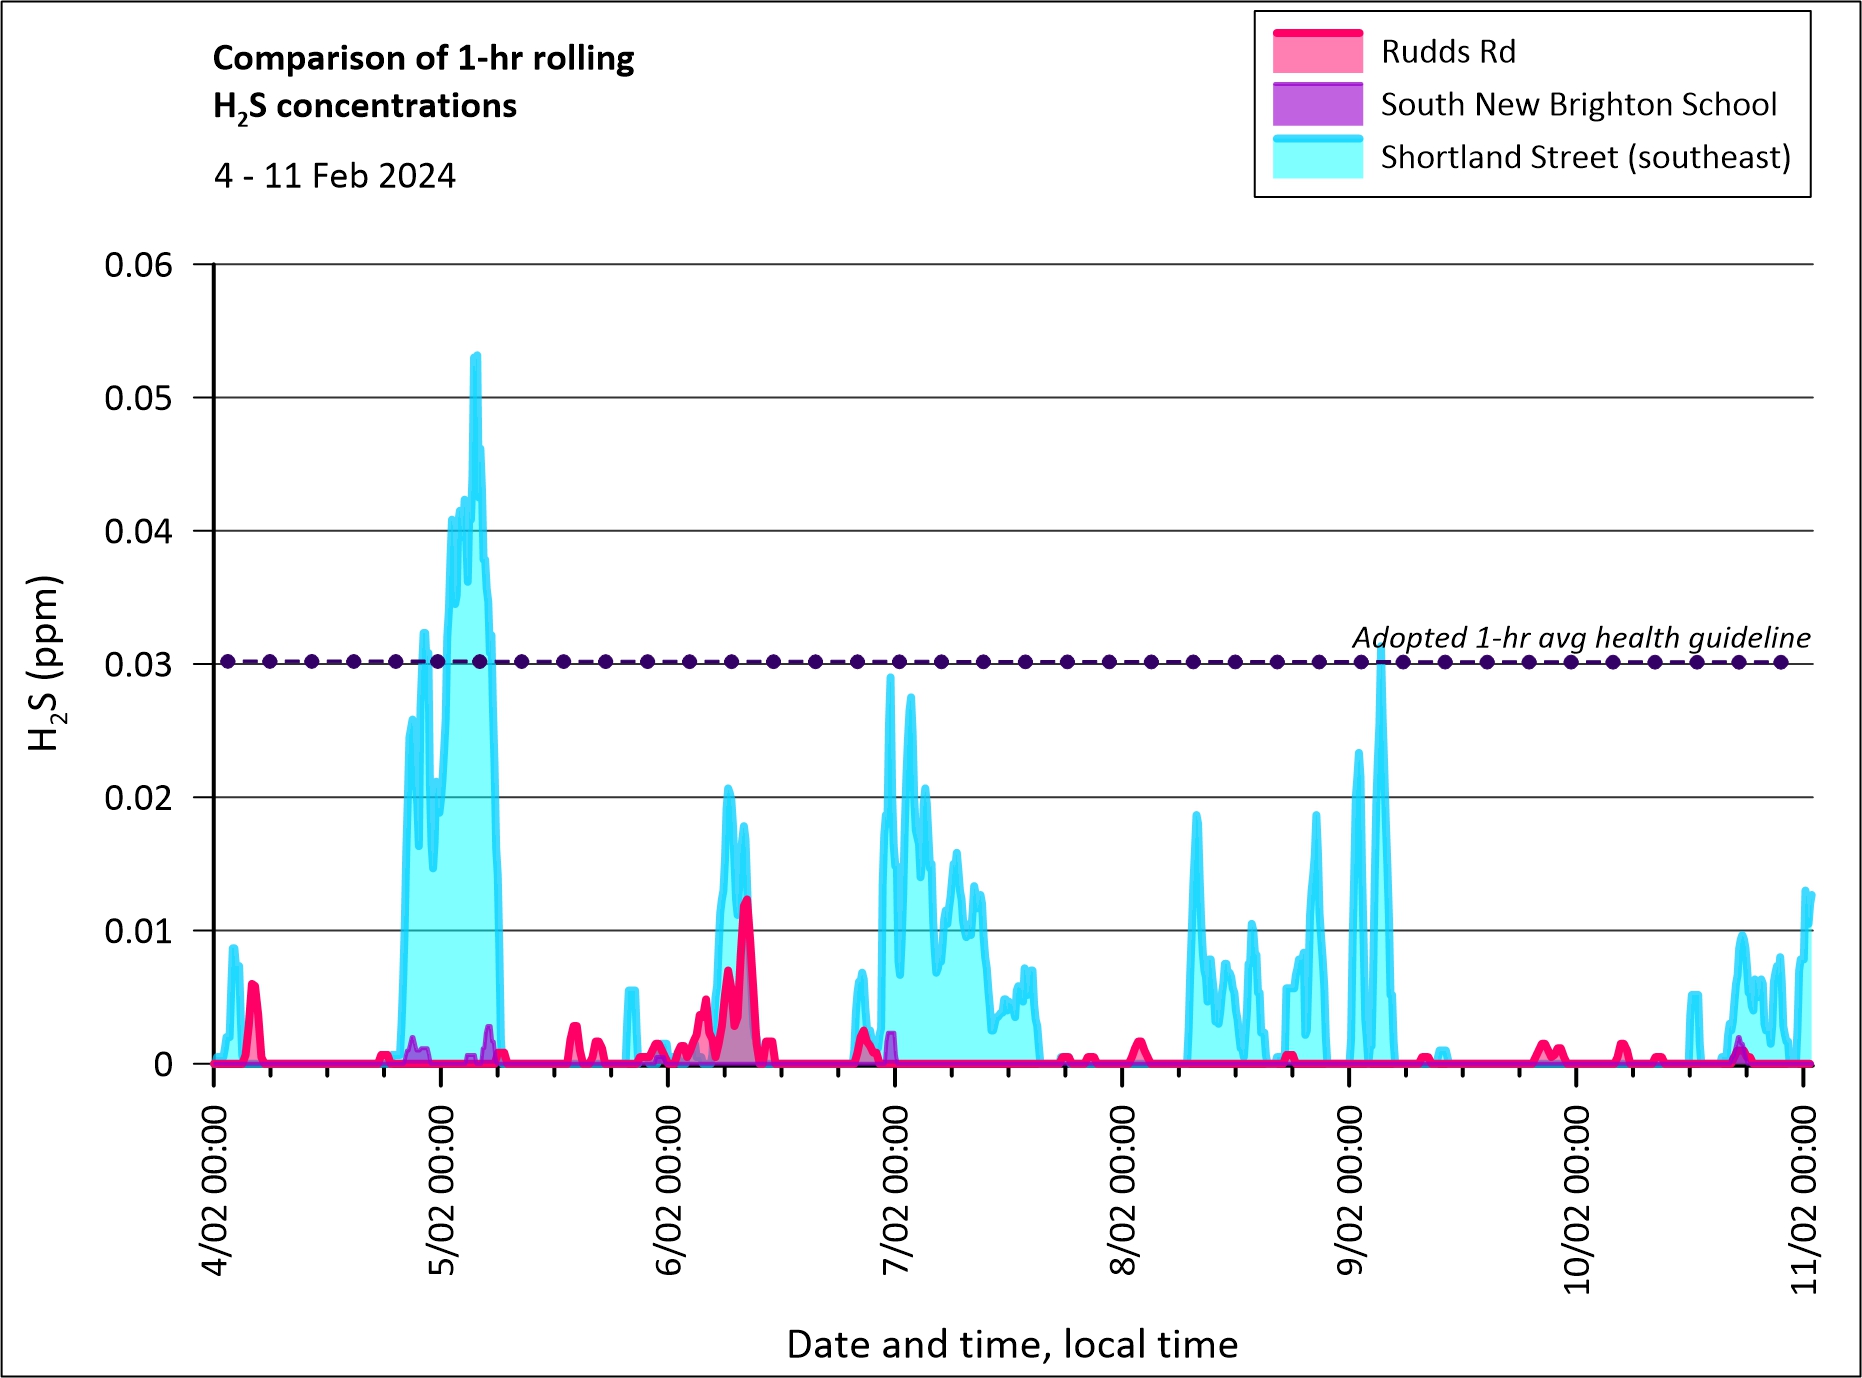The height and width of the screenshot is (1378, 1862).
Task: Select the 'Date and time, local time' axis title
Action: click(1012, 1344)
